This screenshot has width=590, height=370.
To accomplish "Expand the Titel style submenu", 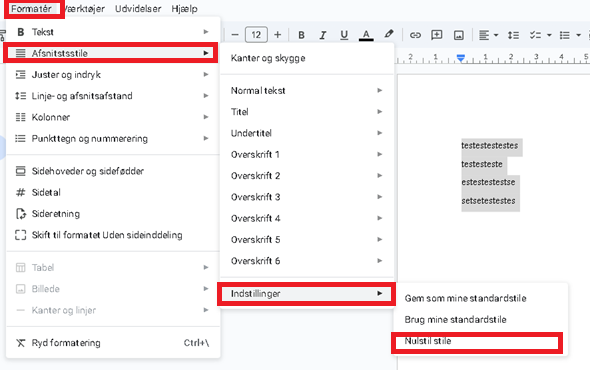I will point(307,112).
